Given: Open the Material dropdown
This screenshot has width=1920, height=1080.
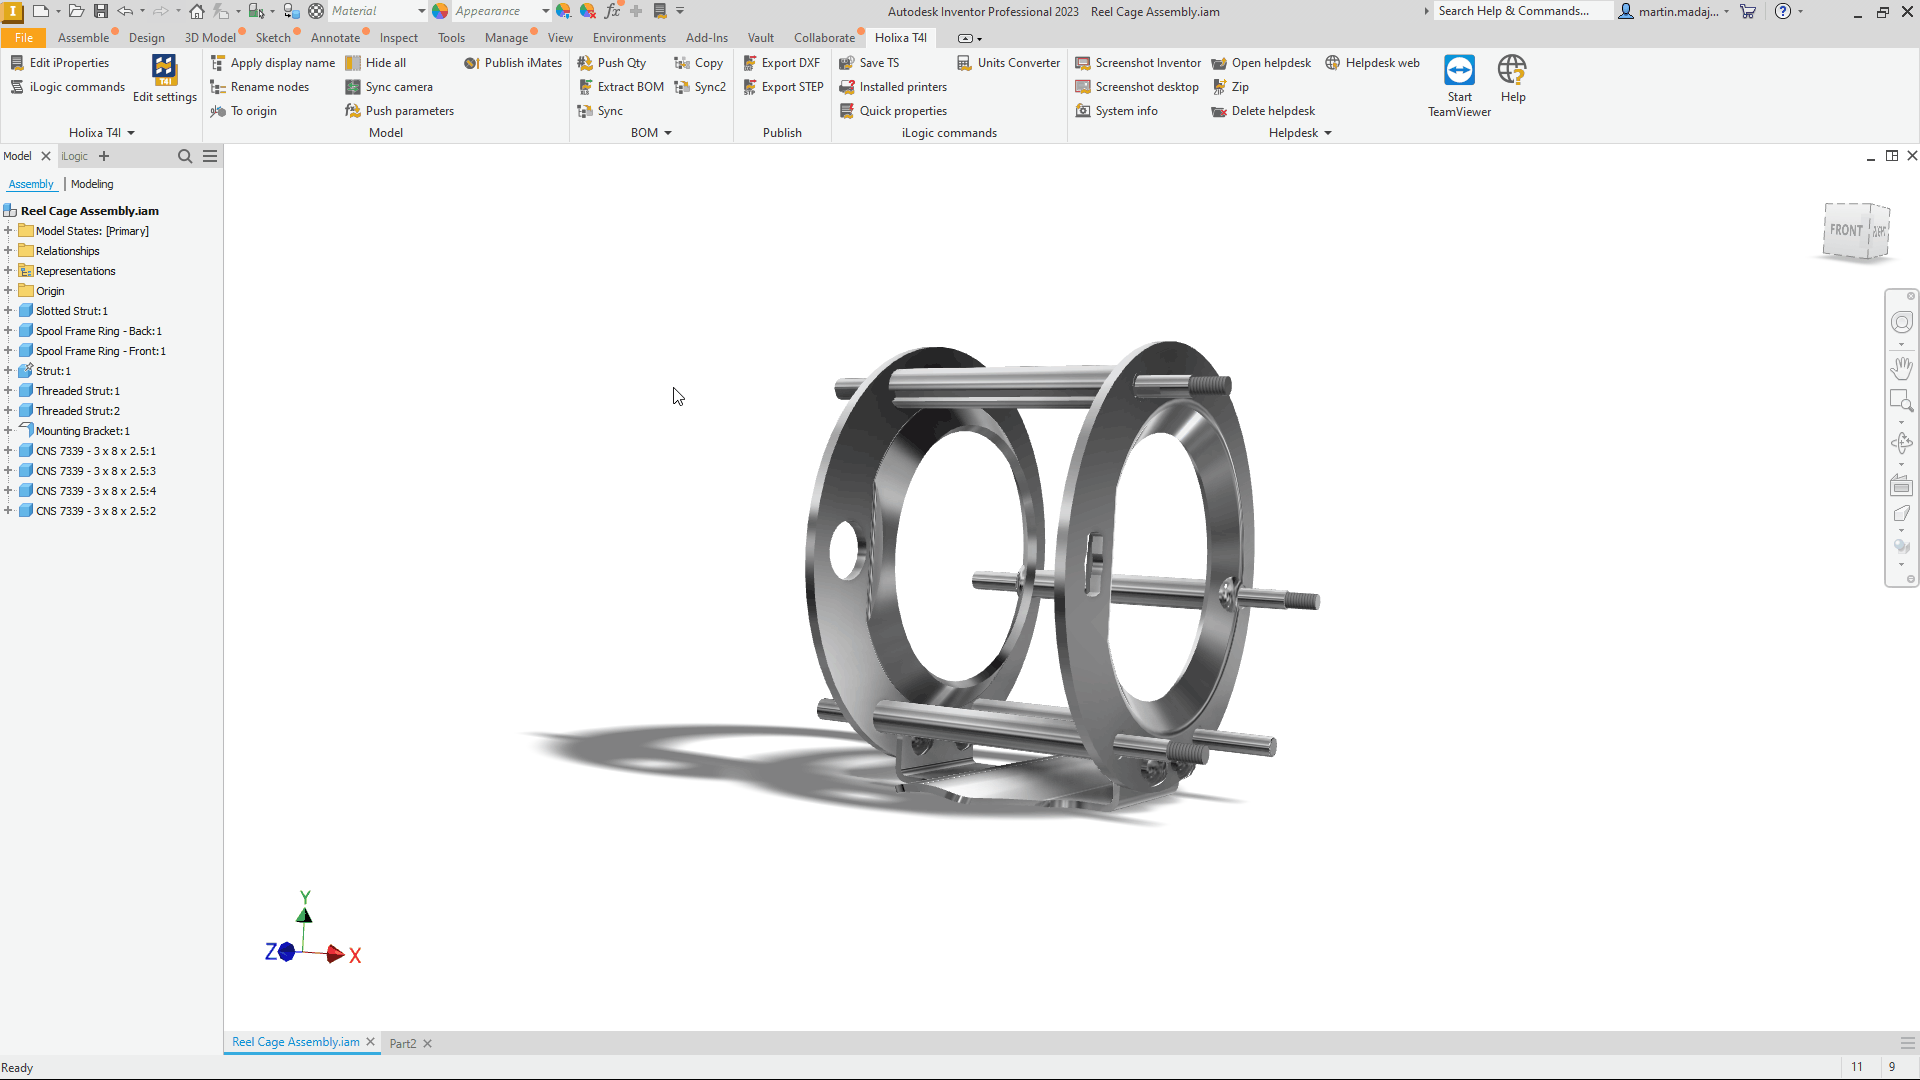Looking at the screenshot, I should tap(421, 11).
